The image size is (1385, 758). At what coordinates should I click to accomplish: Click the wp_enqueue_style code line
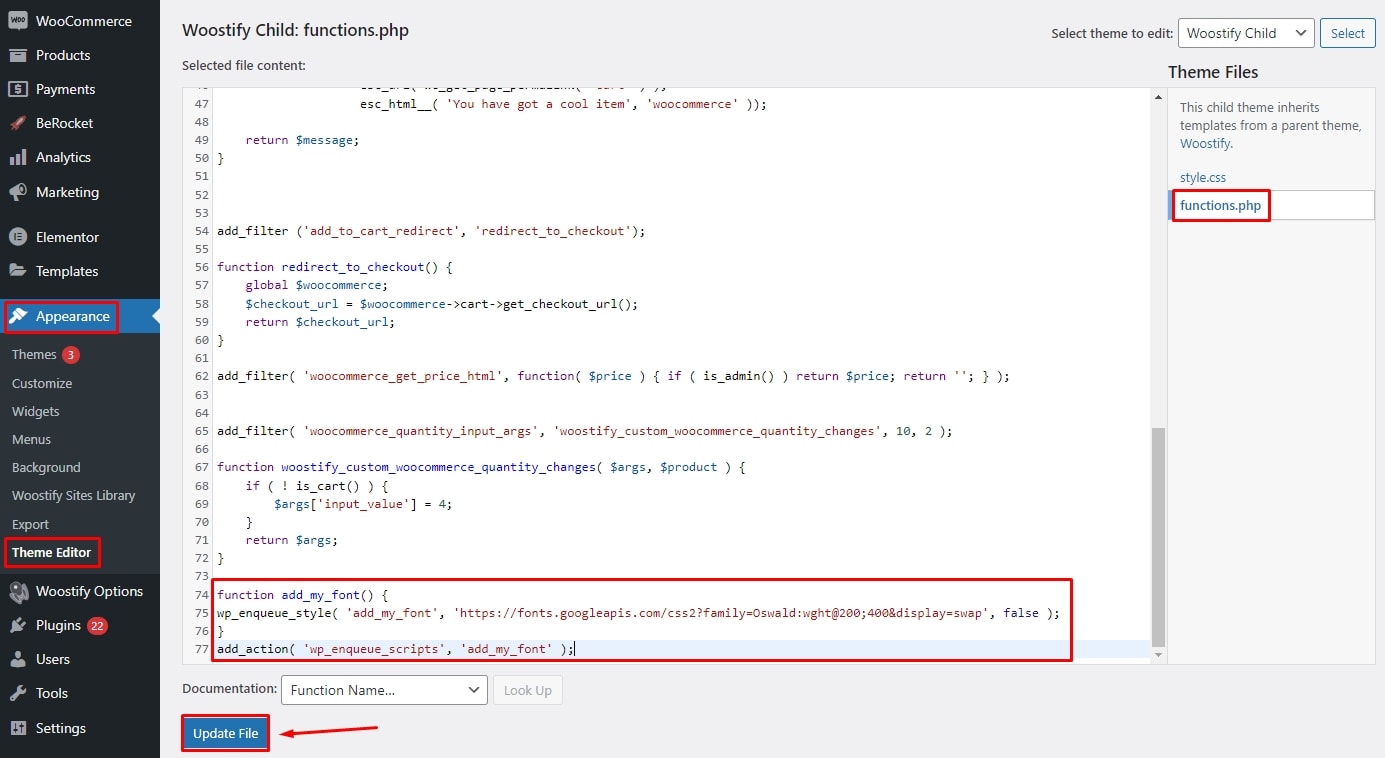tap(638, 613)
